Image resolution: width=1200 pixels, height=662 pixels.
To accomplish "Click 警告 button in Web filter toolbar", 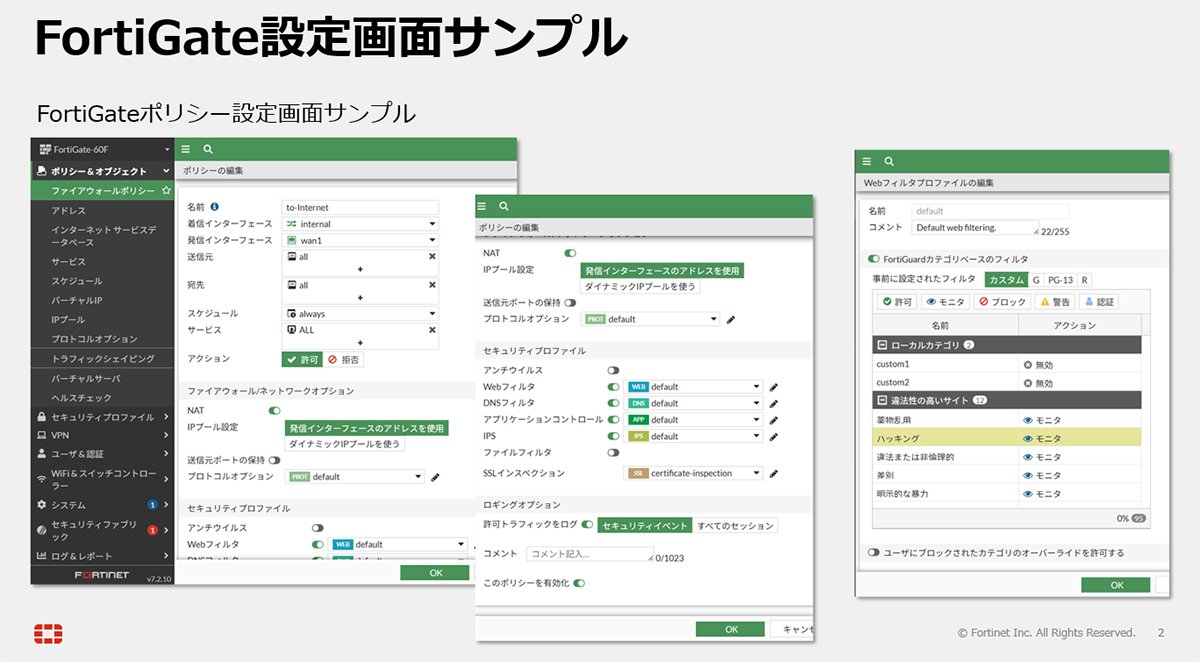I will (1055, 301).
